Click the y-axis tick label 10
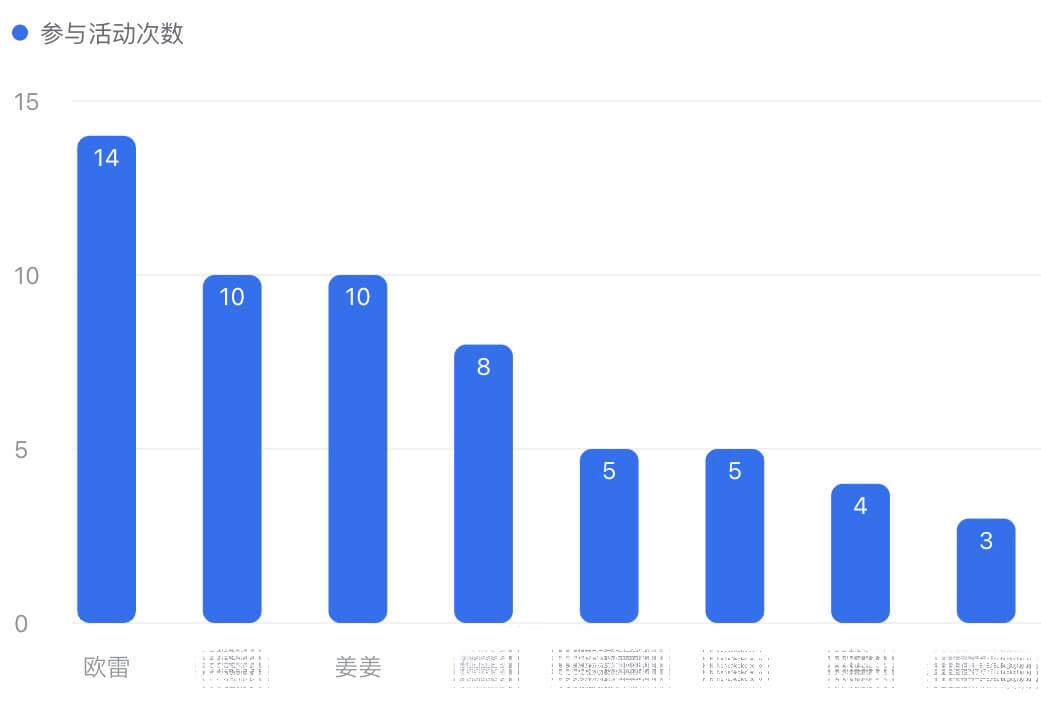This screenshot has height=714, width=1041. click(26, 276)
